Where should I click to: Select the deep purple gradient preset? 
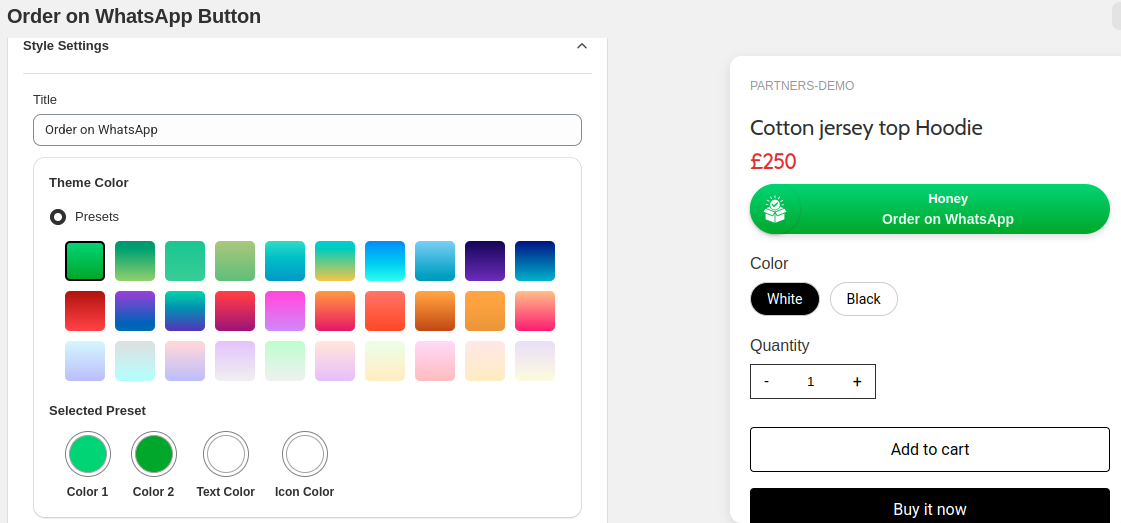pos(485,261)
